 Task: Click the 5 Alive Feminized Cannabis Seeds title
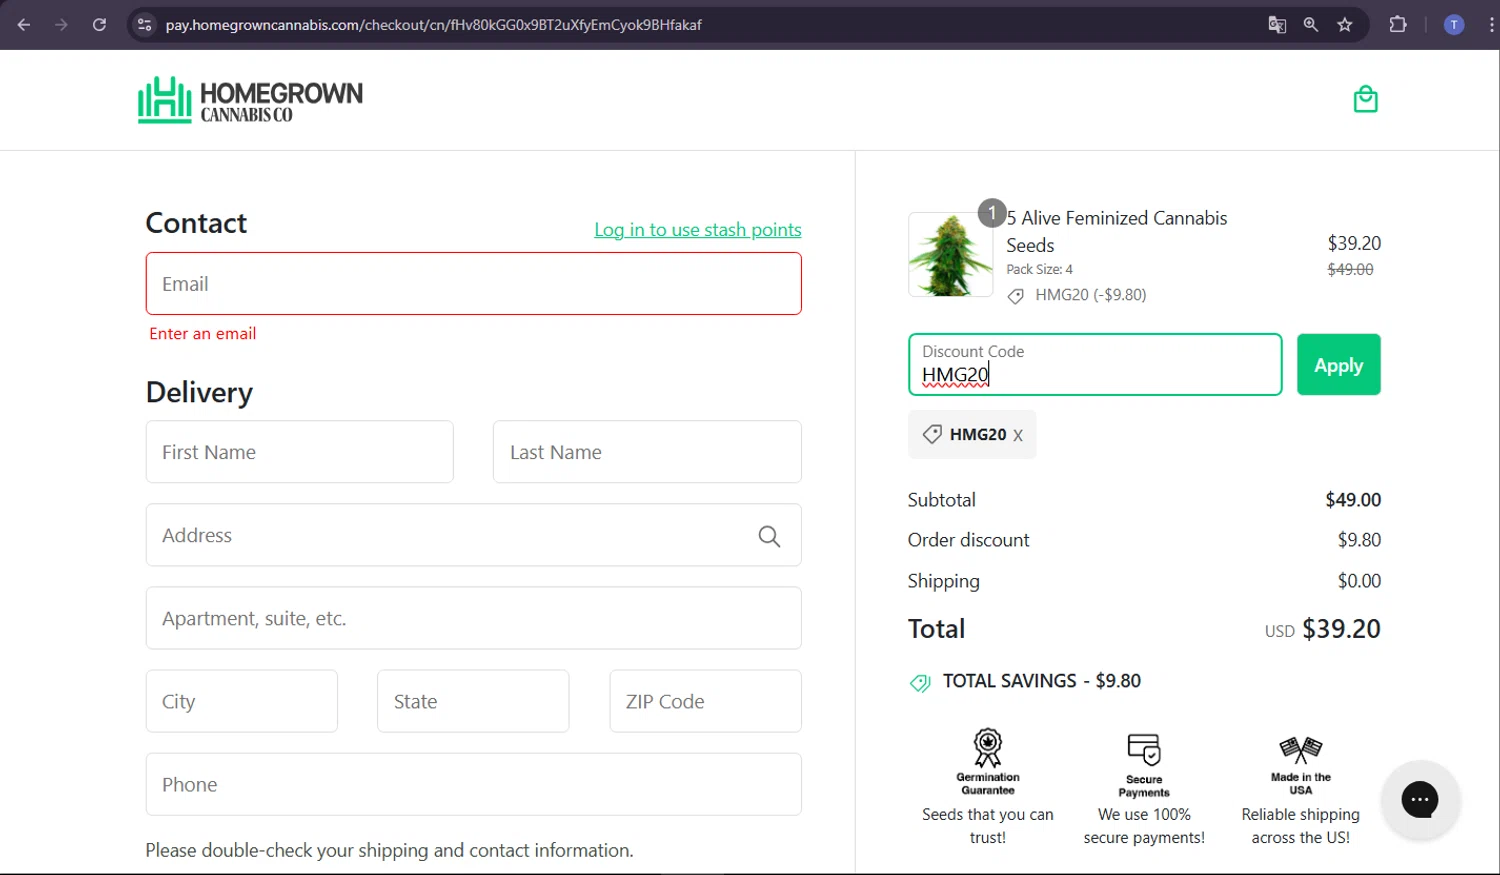pyautogui.click(x=1117, y=231)
